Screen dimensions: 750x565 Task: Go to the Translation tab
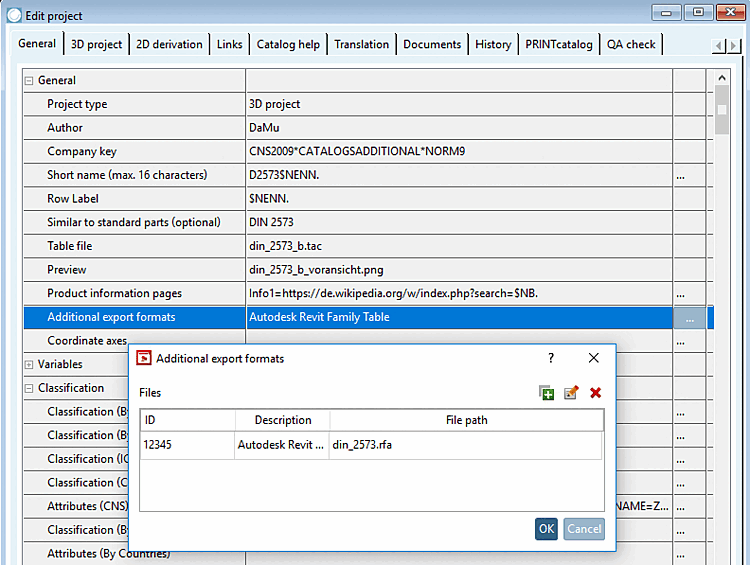[361, 44]
